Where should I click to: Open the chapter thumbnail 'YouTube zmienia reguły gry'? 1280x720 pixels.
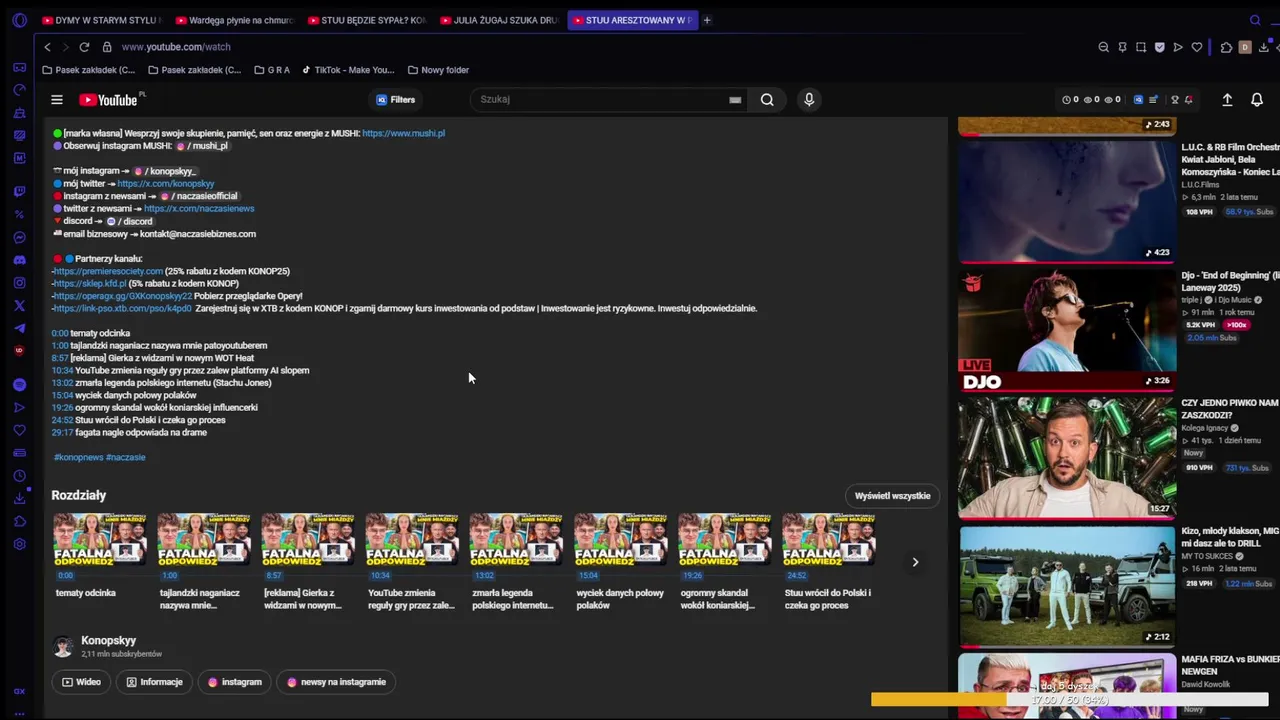[412, 540]
